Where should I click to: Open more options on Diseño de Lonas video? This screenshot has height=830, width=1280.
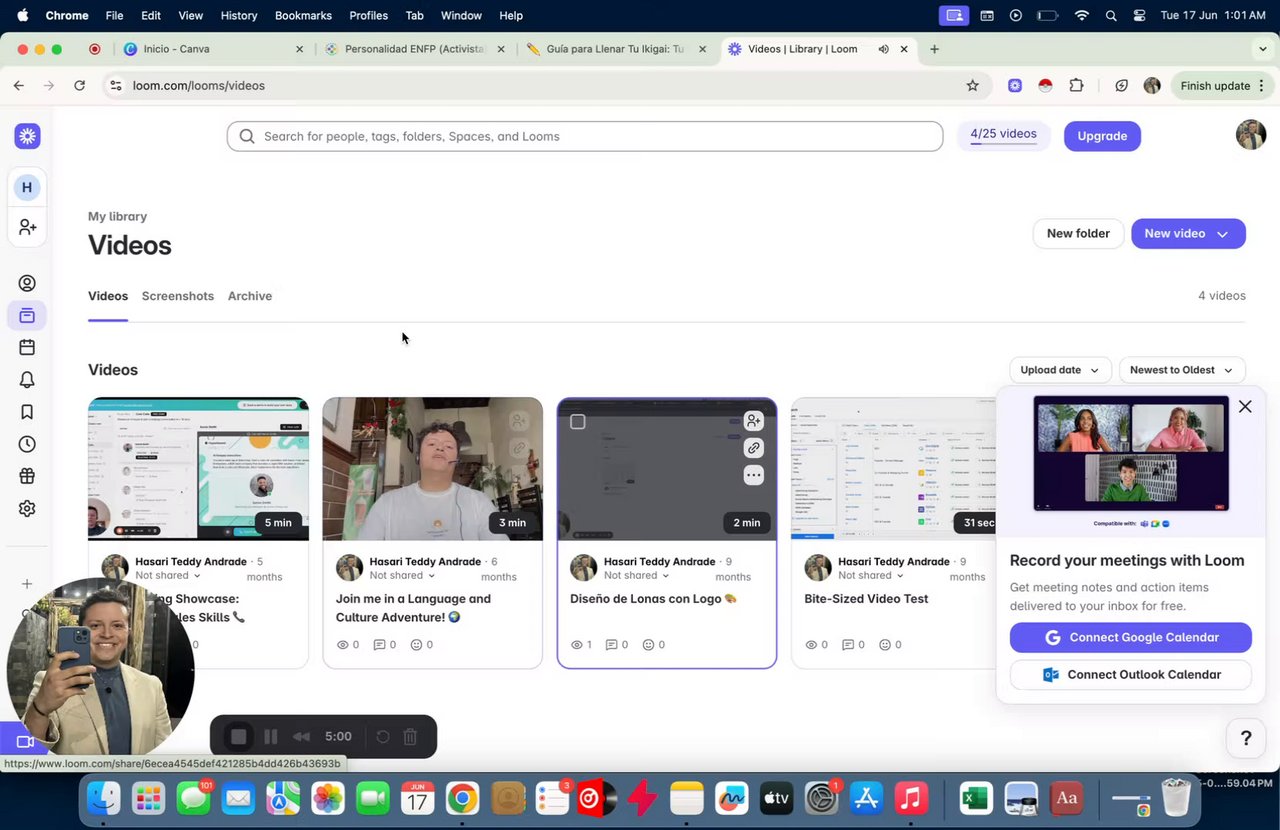click(754, 476)
